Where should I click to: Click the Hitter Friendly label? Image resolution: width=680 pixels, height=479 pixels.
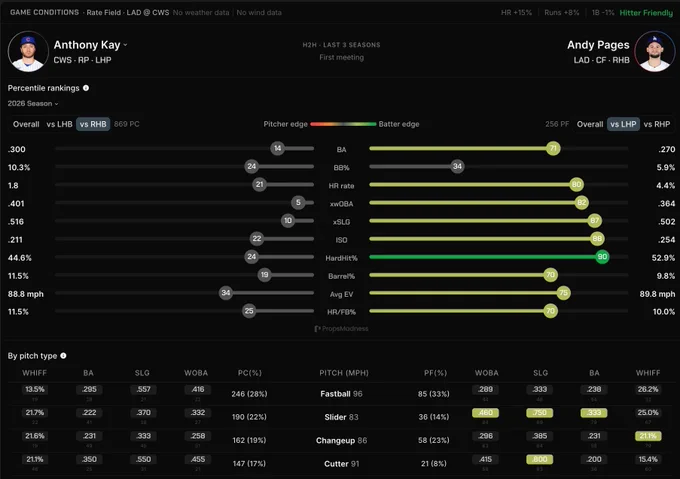pos(646,13)
